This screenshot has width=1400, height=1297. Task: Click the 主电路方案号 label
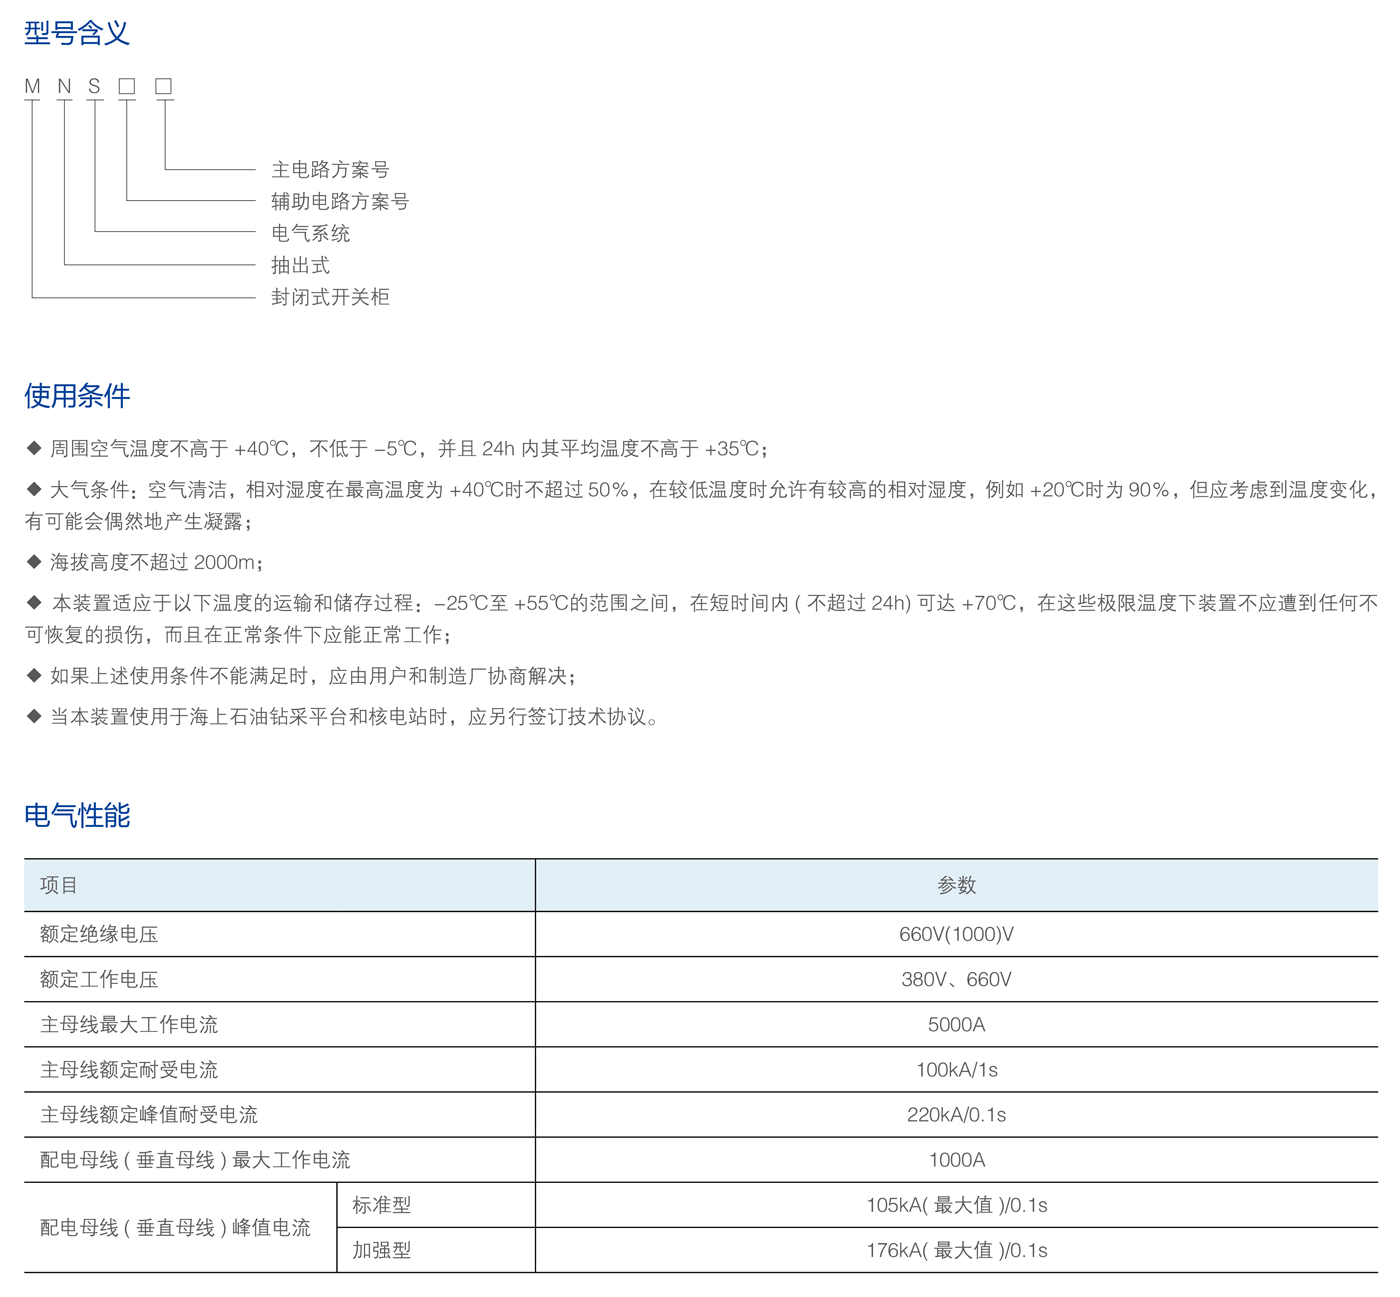[x=330, y=170]
